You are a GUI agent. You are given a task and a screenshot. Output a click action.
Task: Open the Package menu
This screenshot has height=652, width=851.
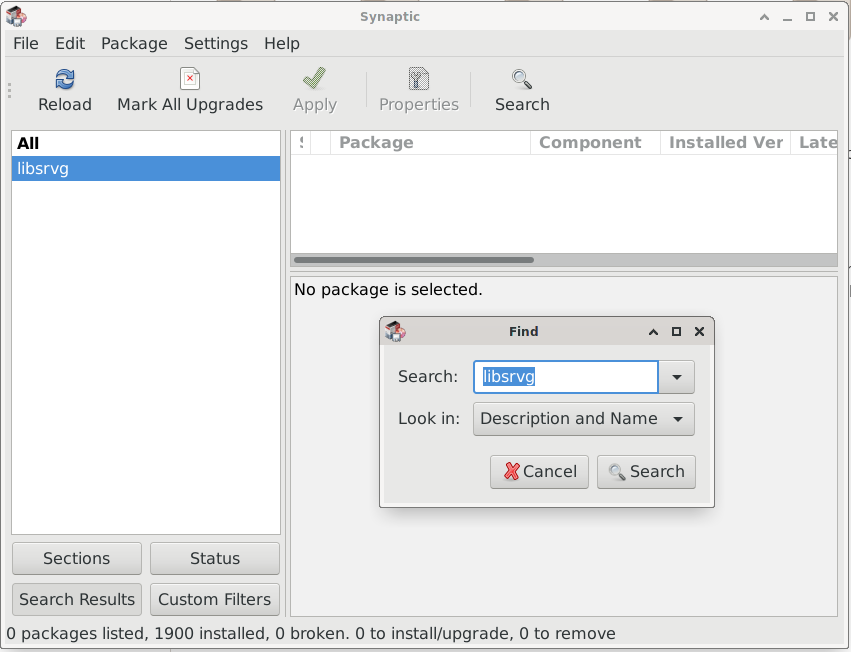tap(134, 43)
